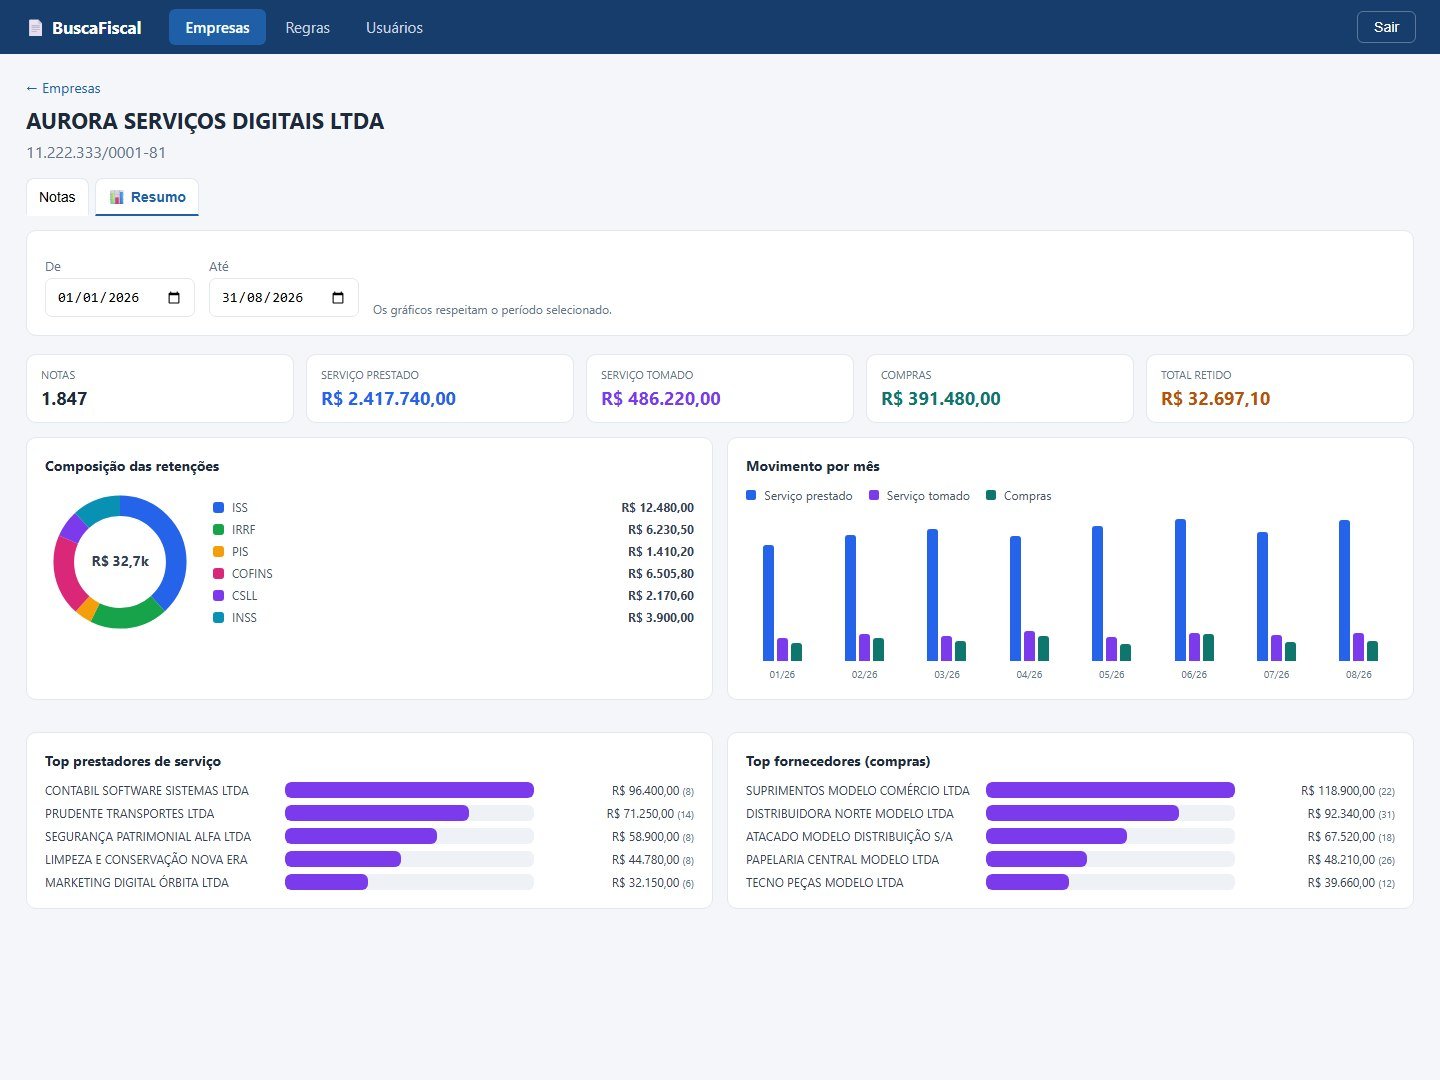This screenshot has height=1080, width=1440.
Task: Click the BuscaFiscal document logo icon
Action: point(35,28)
